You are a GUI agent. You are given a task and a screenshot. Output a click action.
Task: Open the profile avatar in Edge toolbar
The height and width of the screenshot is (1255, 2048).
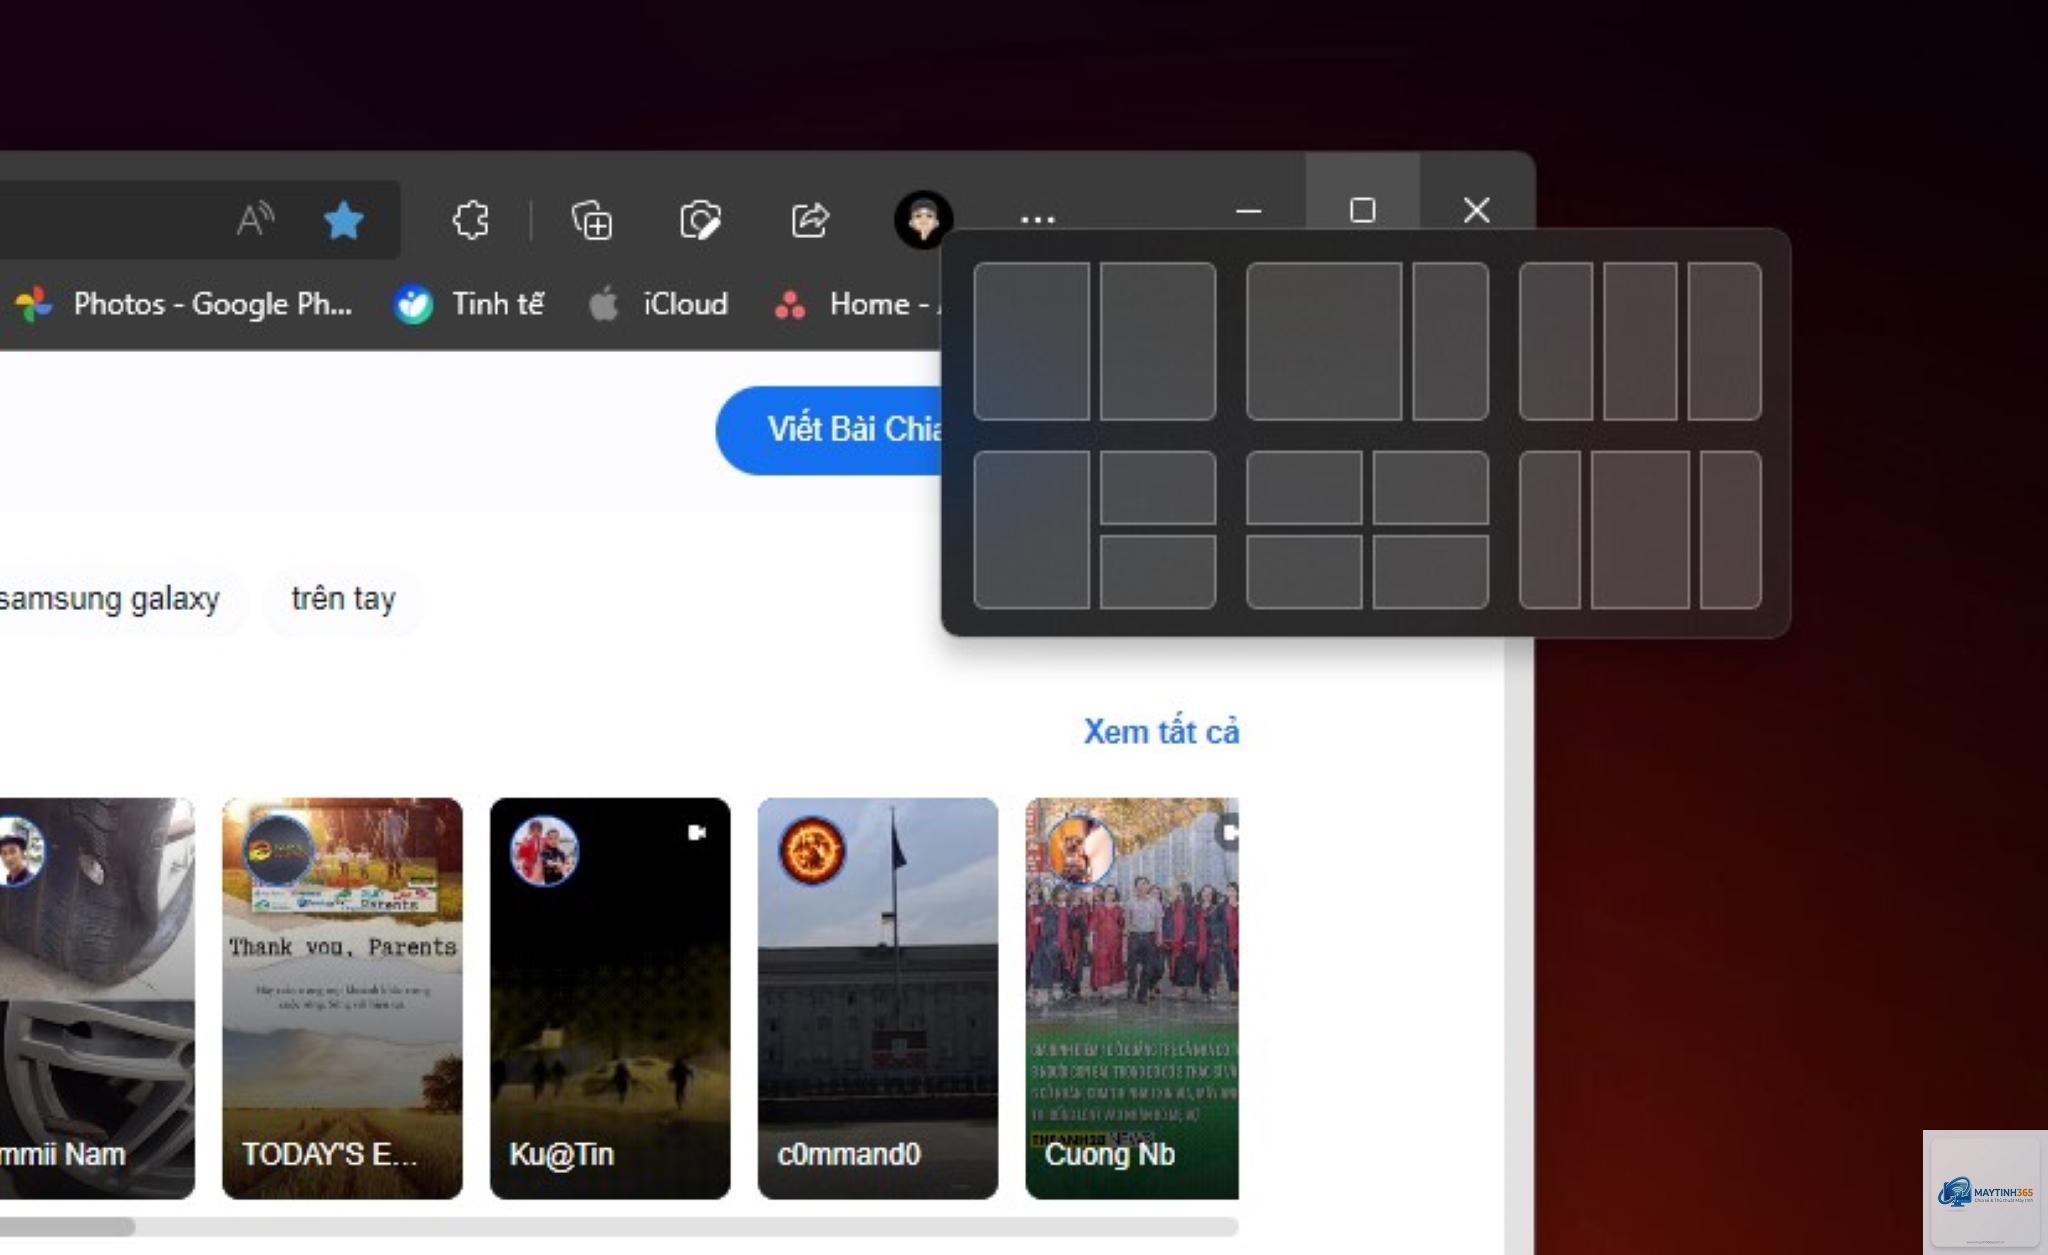click(923, 218)
